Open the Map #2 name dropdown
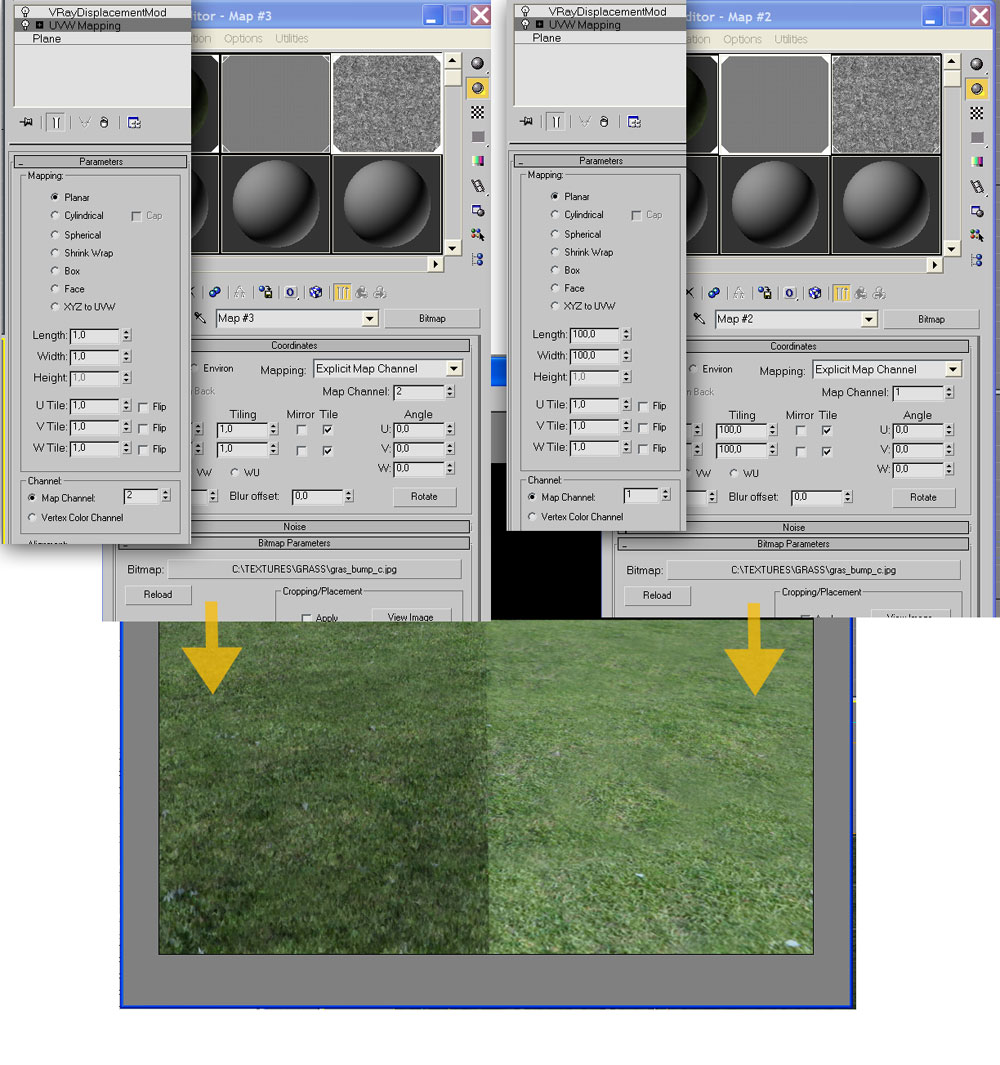1000x1065 pixels. (869, 319)
